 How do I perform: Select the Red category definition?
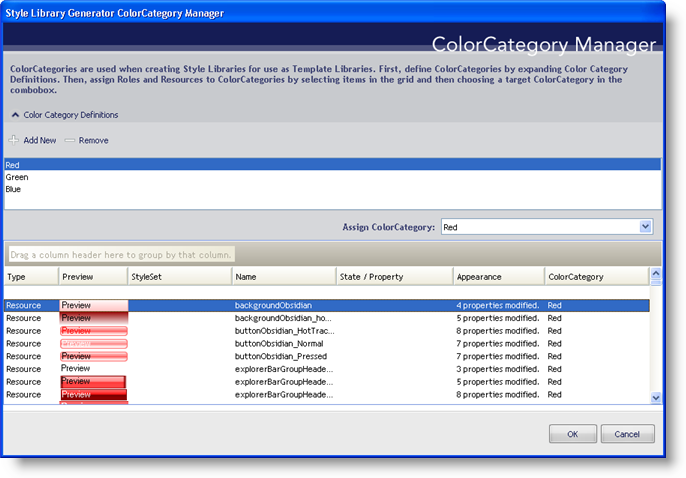[13, 165]
